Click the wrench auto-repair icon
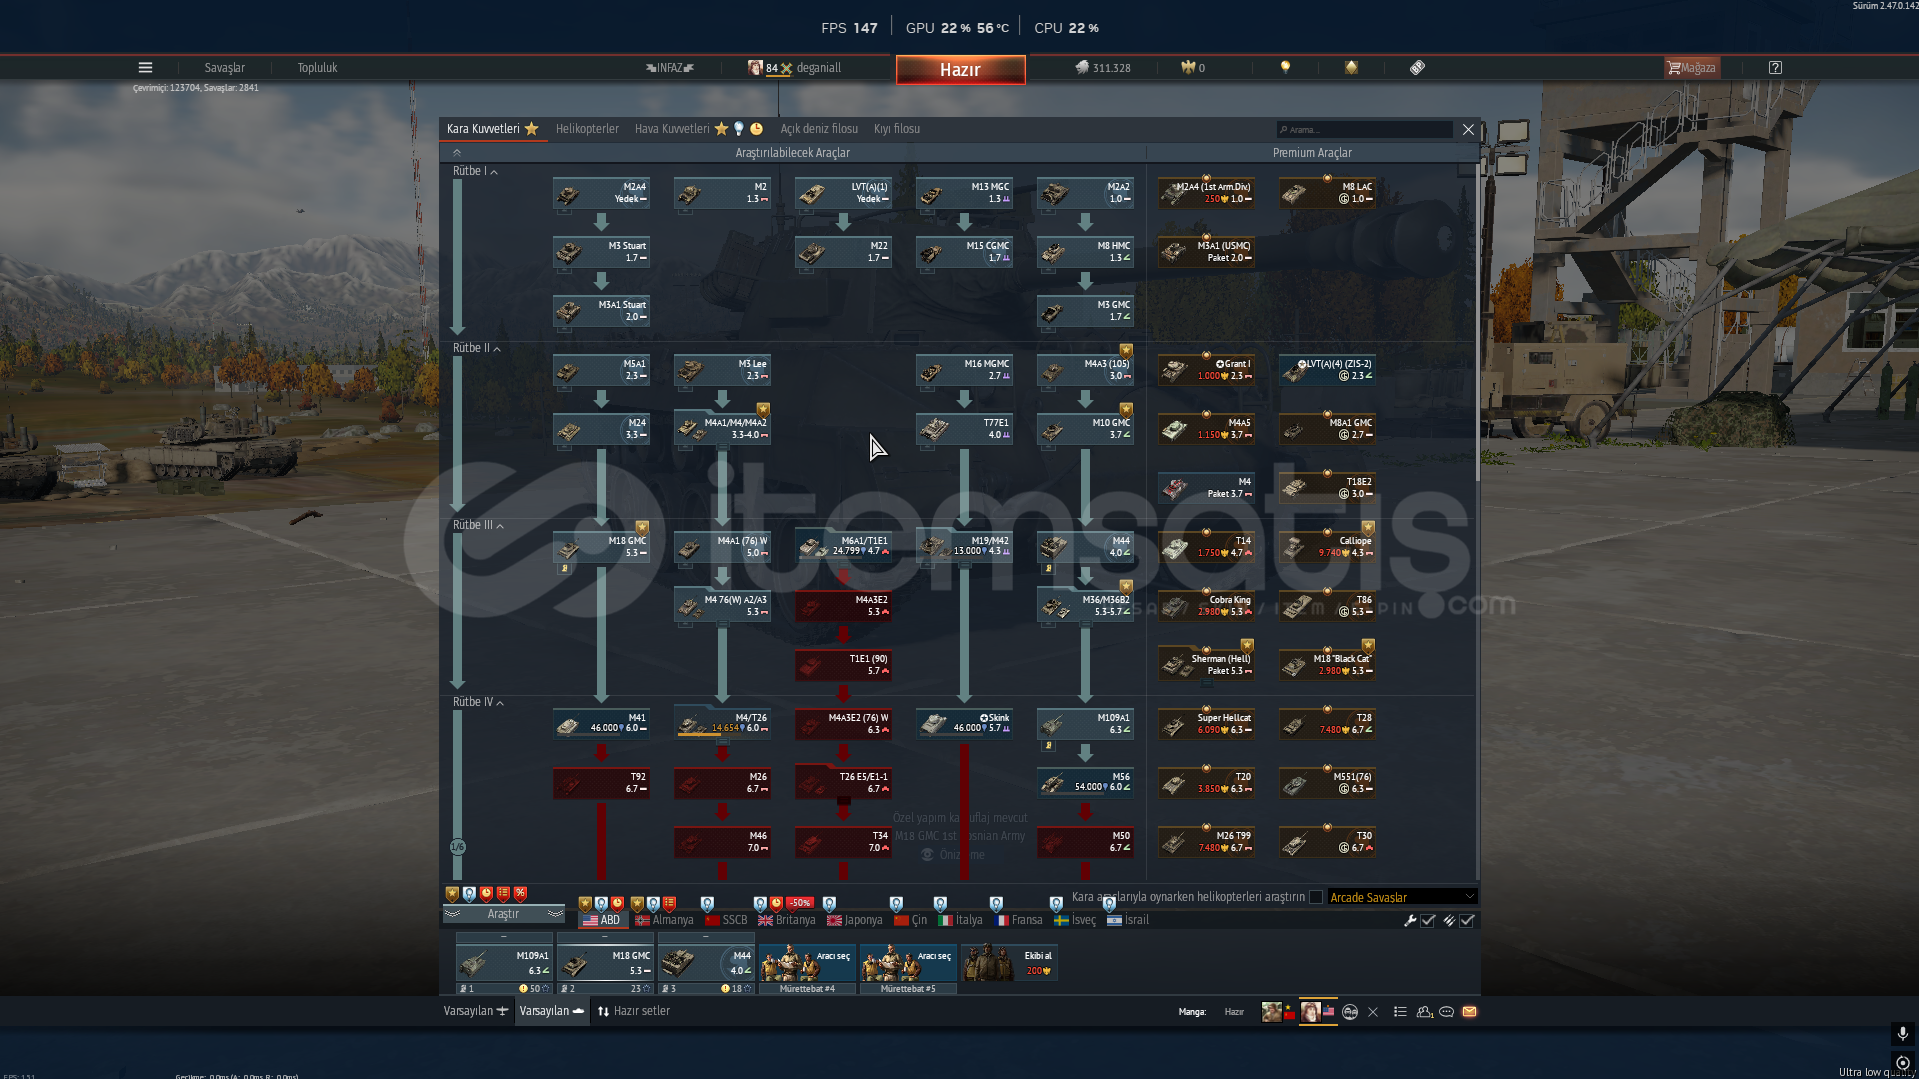 (x=1410, y=921)
